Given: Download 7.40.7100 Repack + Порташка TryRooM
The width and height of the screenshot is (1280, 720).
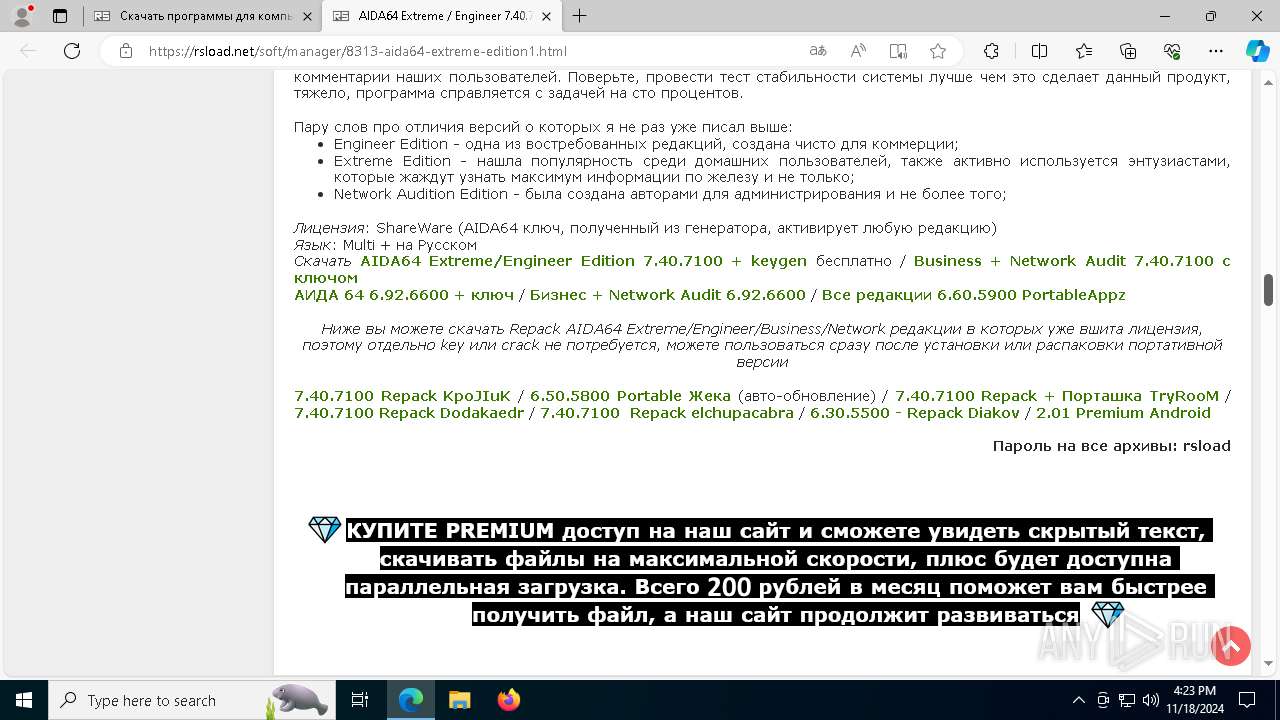Looking at the screenshot, I should point(1057,396).
